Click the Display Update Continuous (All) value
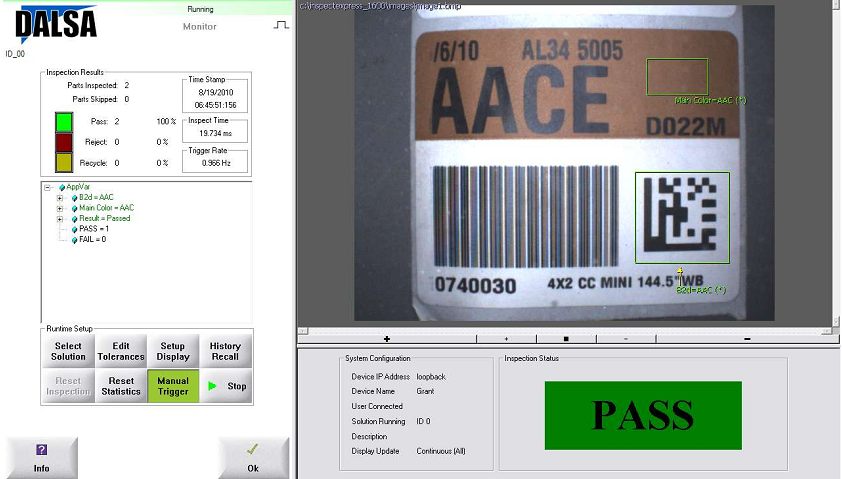The height and width of the screenshot is (479, 842). pos(441,451)
